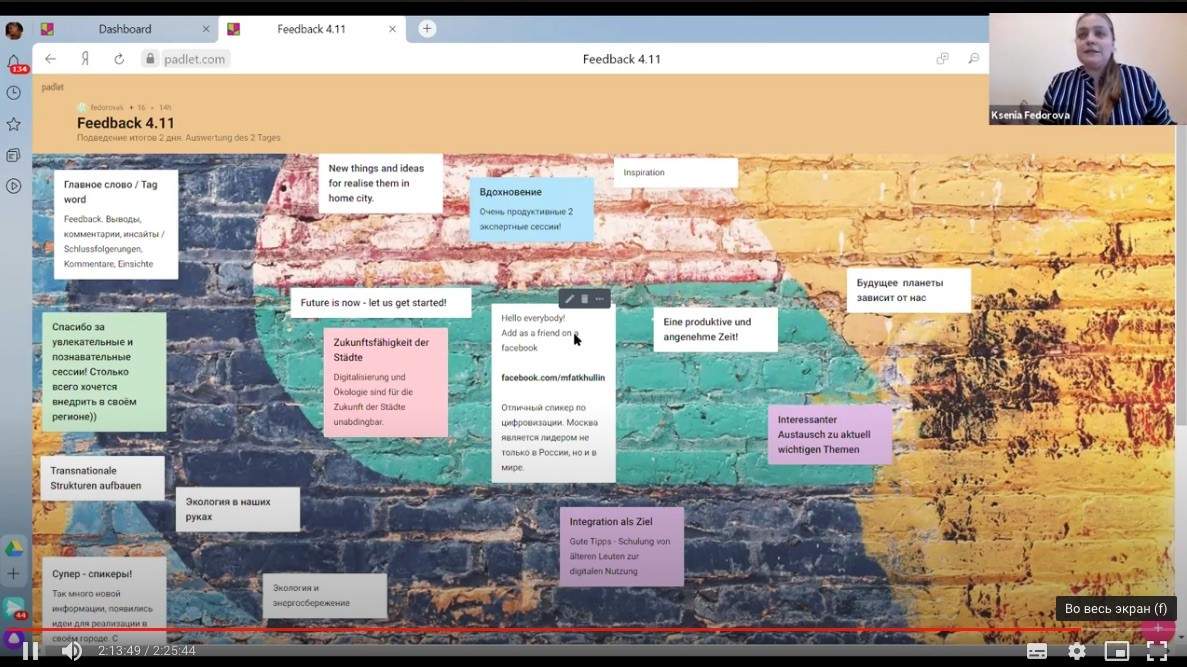Open Alice assistant icon at sidebar bottom
Image resolution: width=1187 pixels, height=667 pixels.
coord(14,640)
